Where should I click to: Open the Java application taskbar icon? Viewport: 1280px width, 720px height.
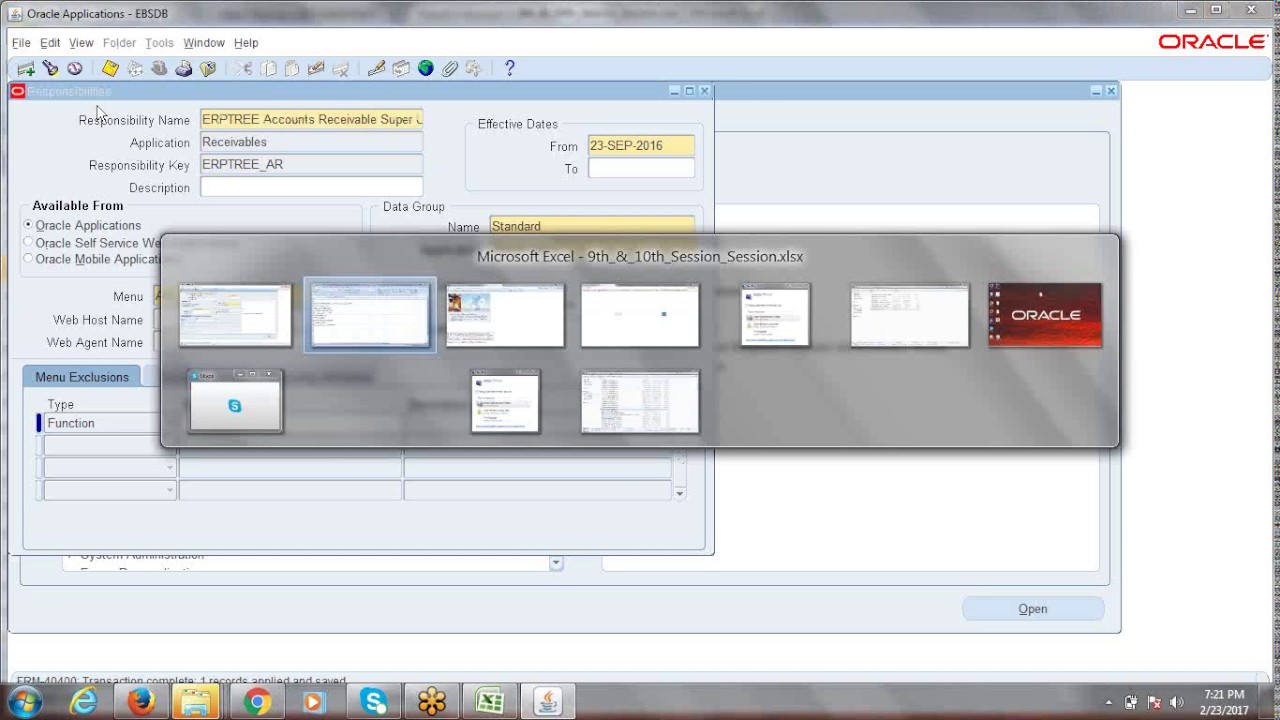tap(548, 702)
